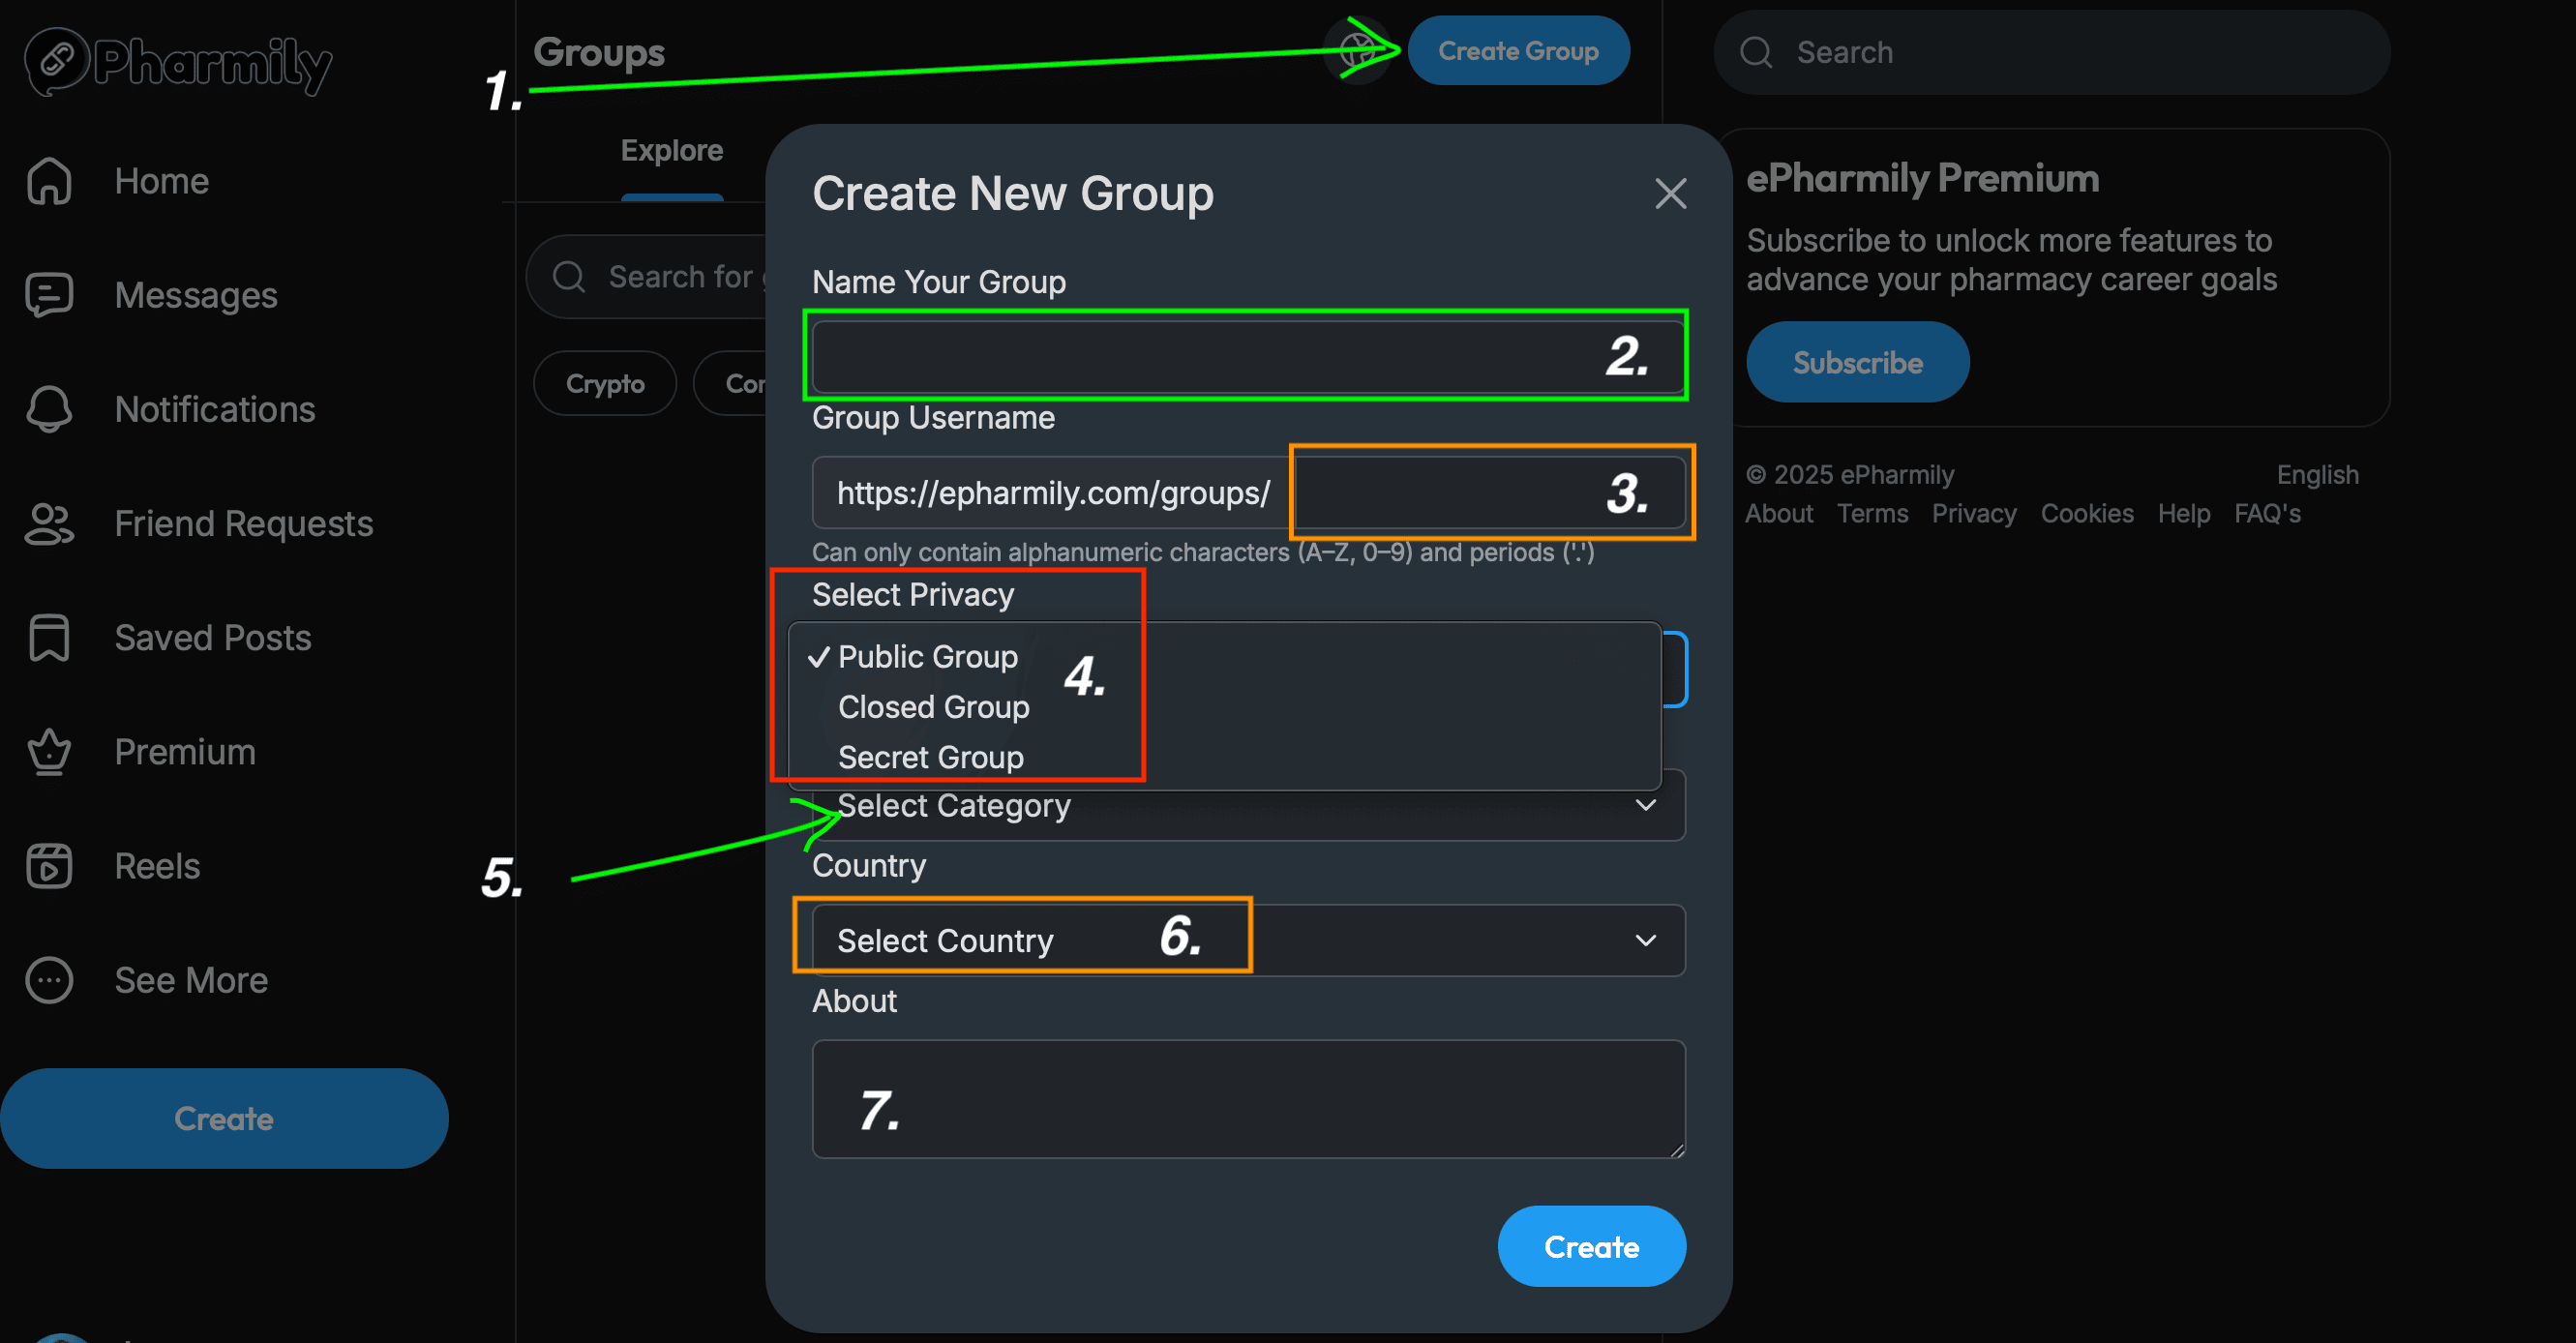Open Saved Posts bookmark icon
The width and height of the screenshot is (2576, 1343).
click(49, 637)
